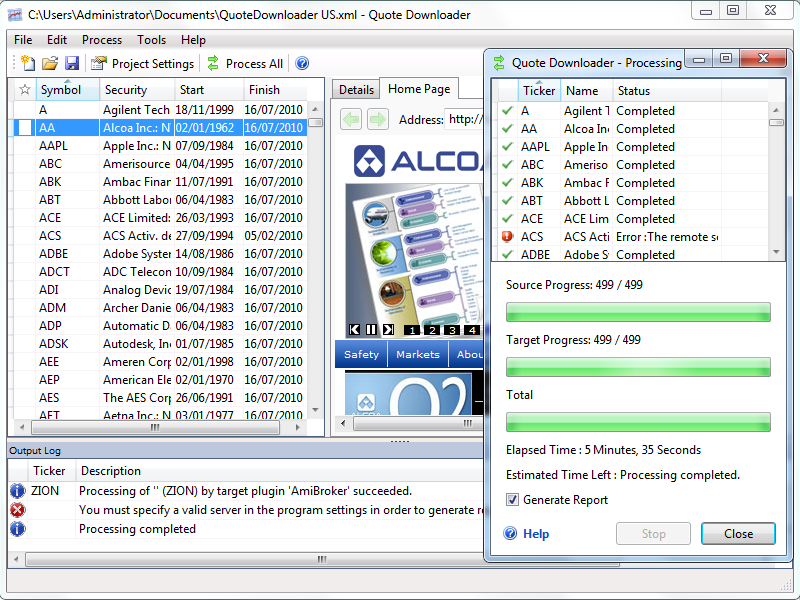Click the Open folder toolbar icon
Screen dimensions: 800x600
(49, 63)
